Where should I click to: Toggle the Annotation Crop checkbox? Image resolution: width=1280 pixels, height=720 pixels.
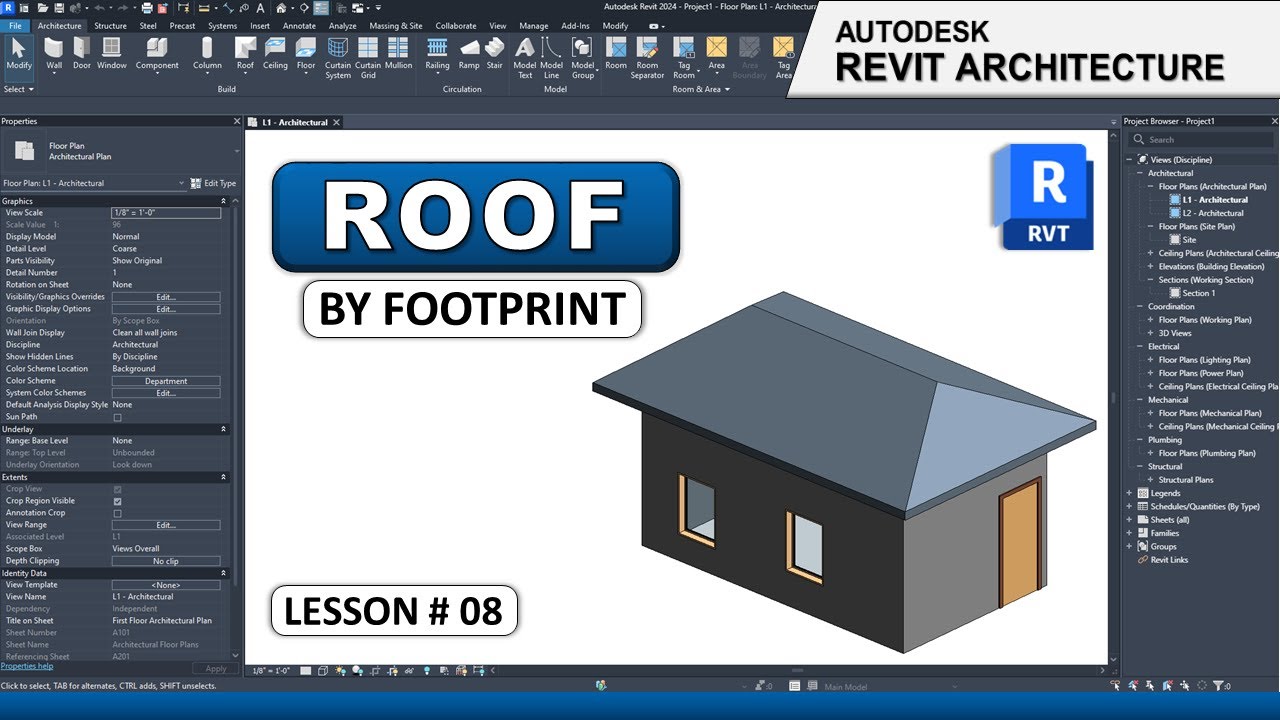click(x=117, y=513)
